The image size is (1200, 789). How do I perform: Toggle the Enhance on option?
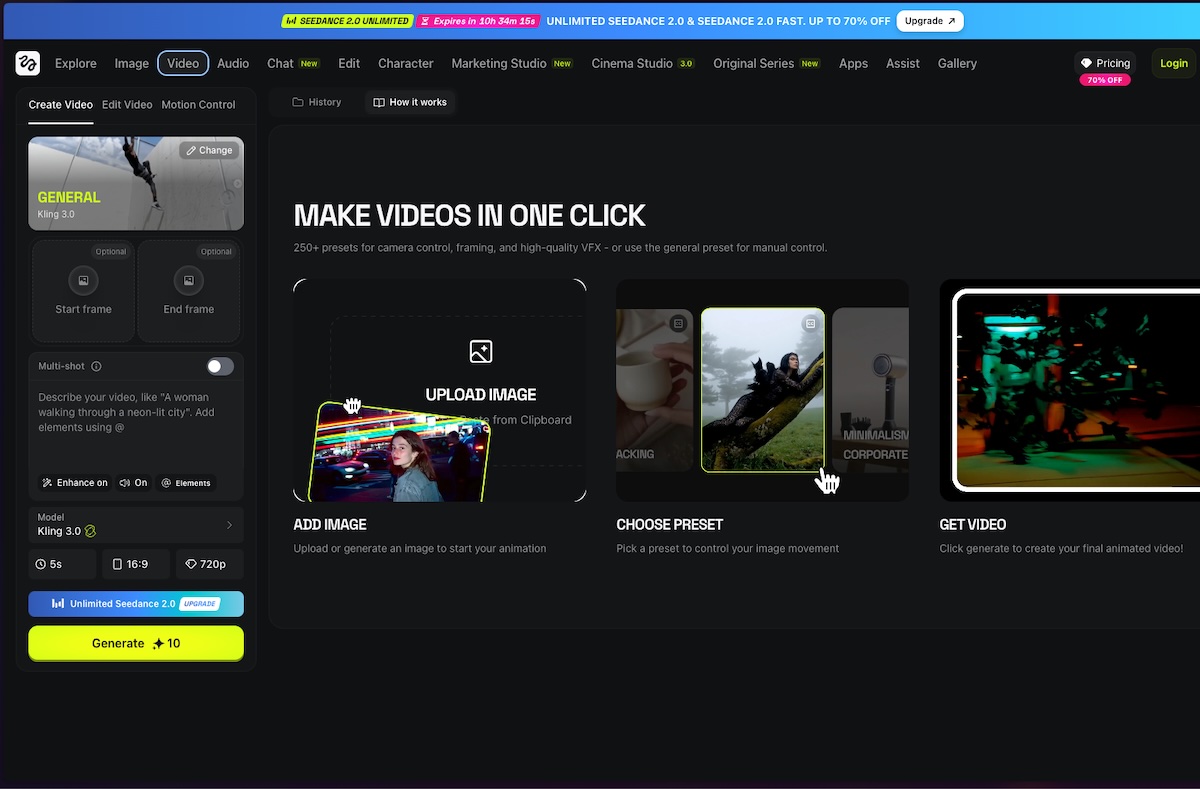[x=75, y=483]
